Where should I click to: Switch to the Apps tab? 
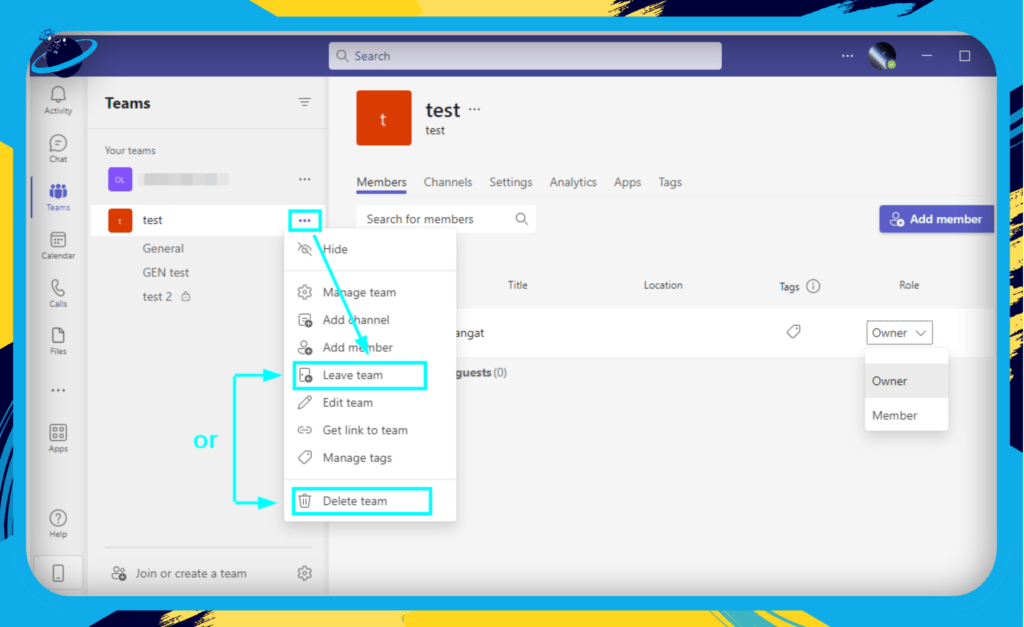coord(628,182)
